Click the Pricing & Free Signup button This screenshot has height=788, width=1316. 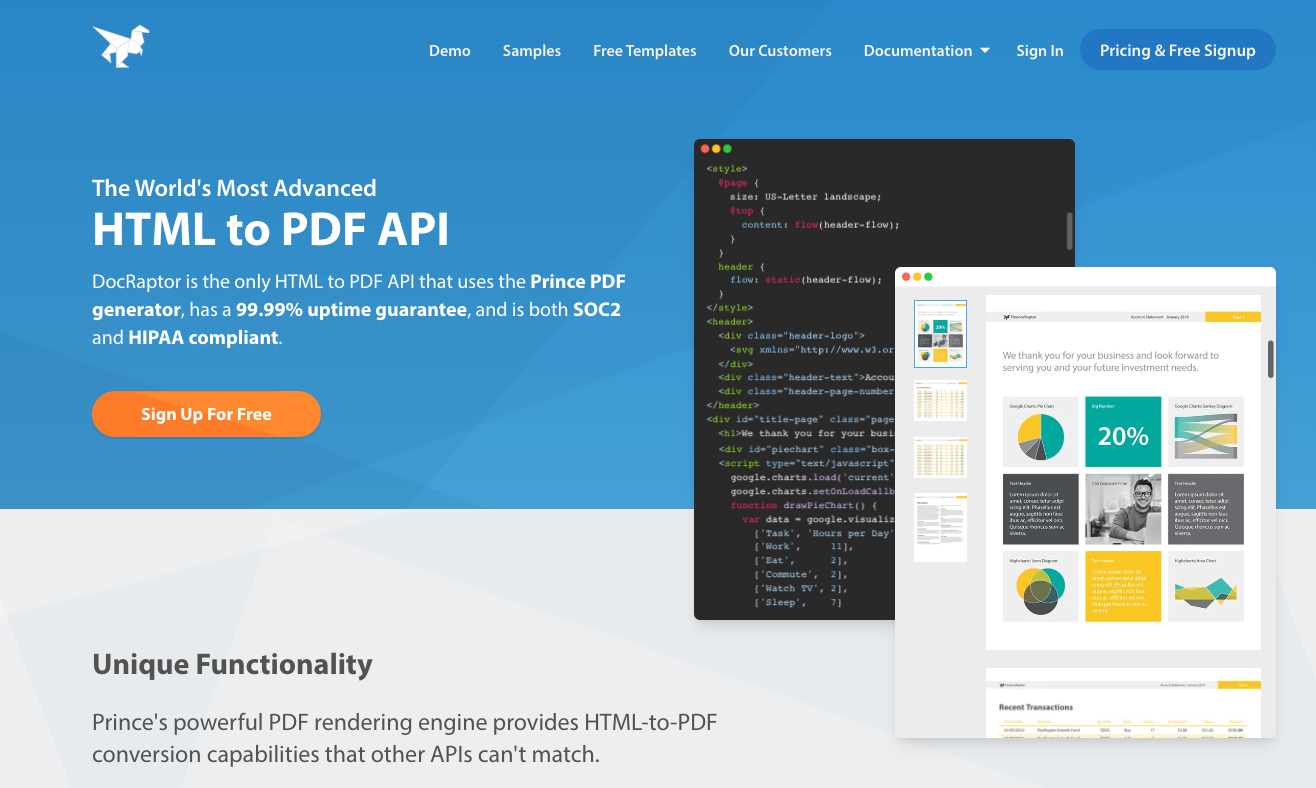tap(1177, 49)
